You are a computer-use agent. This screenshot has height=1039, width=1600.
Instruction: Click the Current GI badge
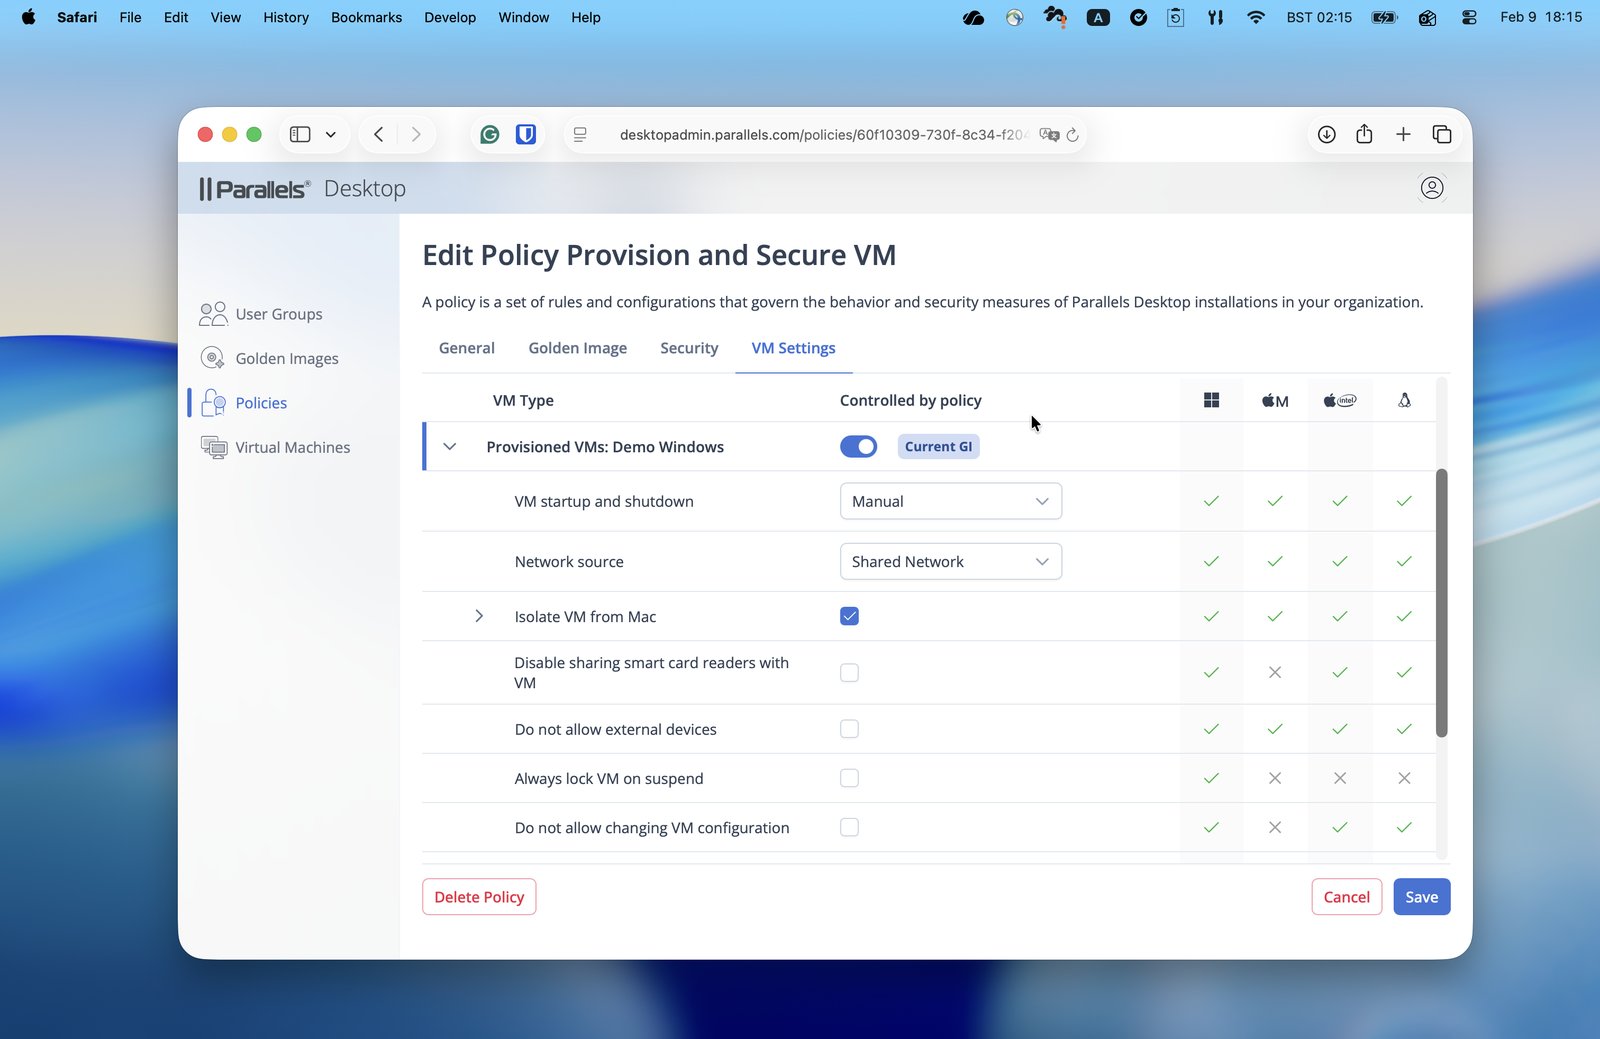938,447
